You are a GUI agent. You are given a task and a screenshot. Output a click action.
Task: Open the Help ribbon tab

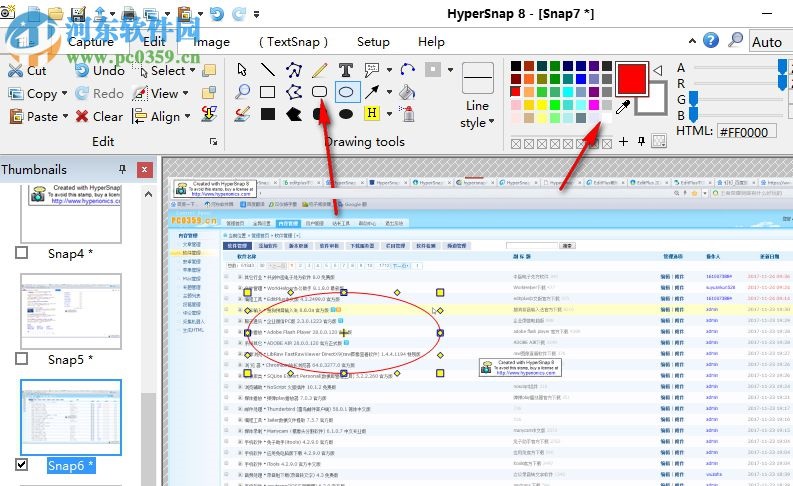pyautogui.click(x=431, y=41)
